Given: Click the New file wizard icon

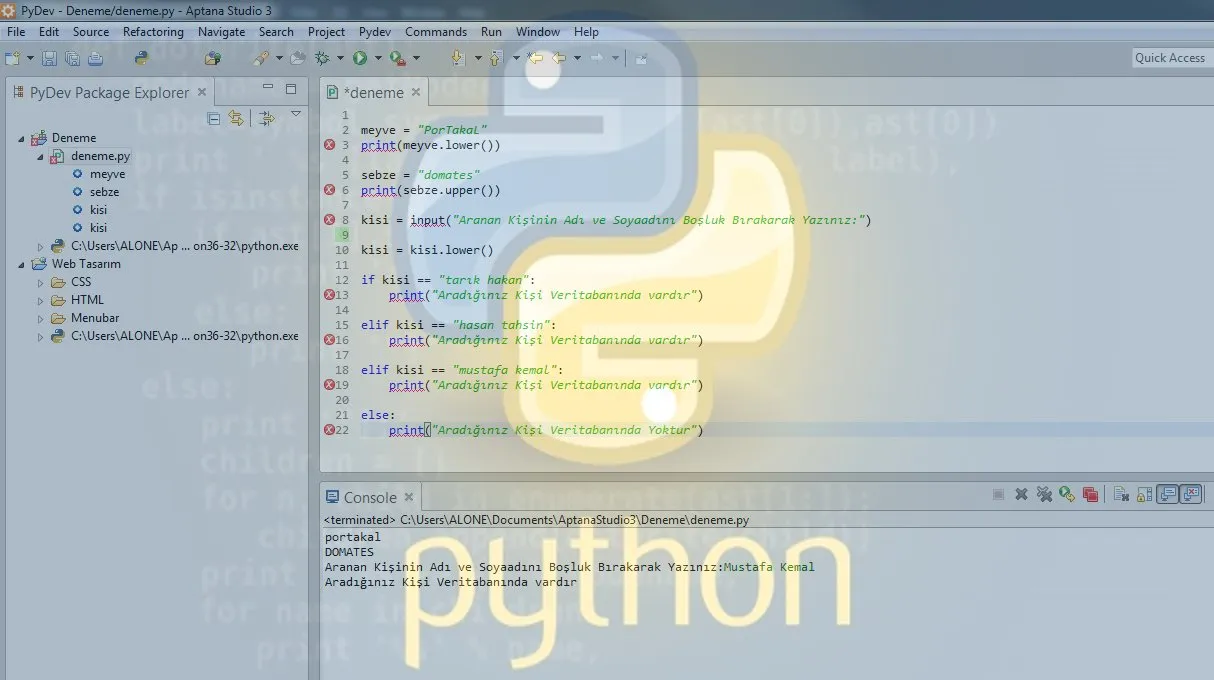Looking at the screenshot, I should click(x=13, y=58).
